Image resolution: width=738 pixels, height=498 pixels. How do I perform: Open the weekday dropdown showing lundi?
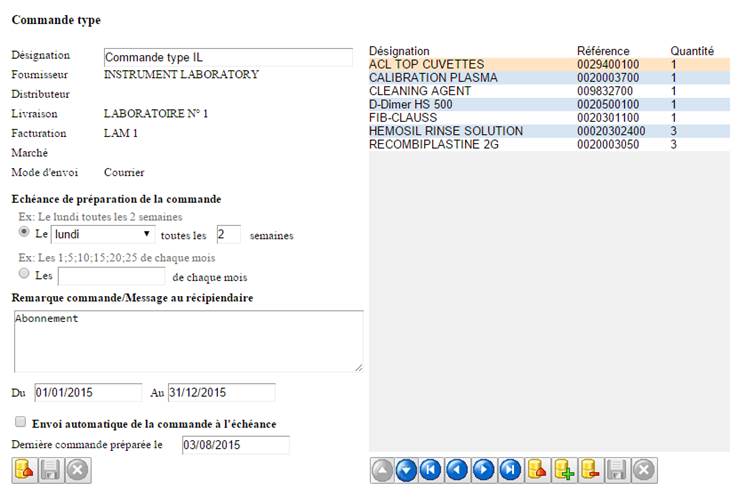pyautogui.click(x=103, y=234)
